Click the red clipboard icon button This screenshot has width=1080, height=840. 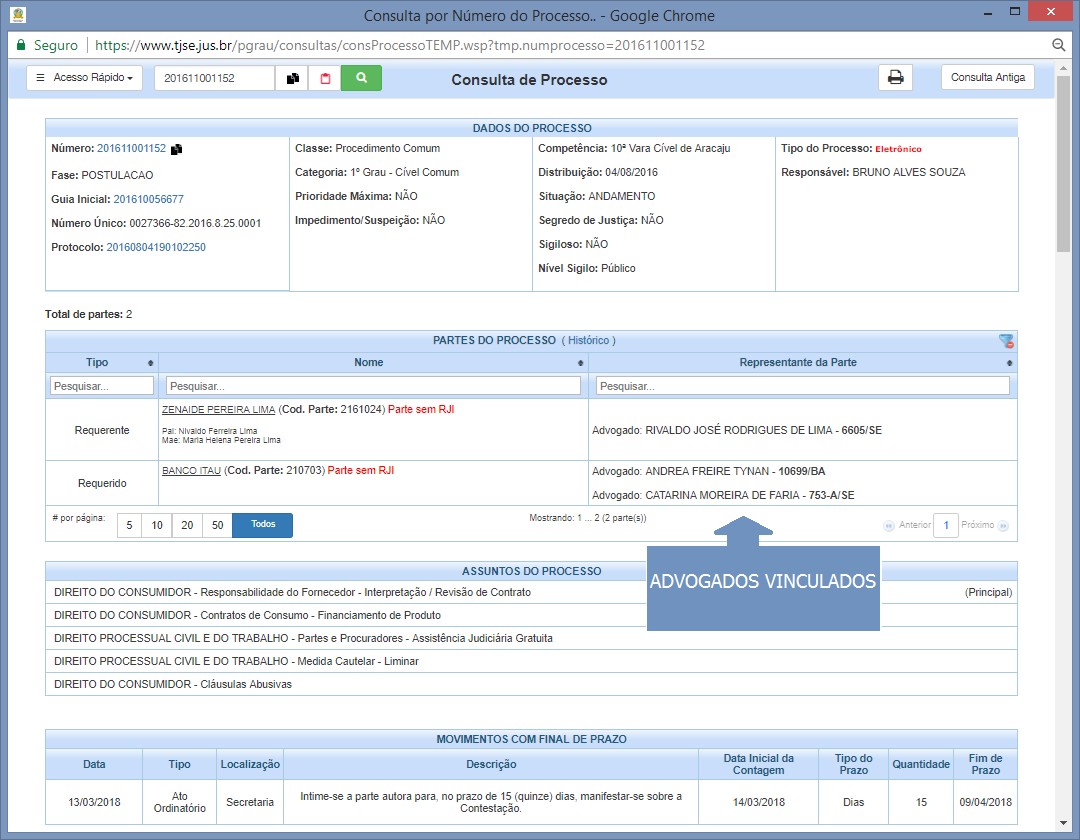324,78
